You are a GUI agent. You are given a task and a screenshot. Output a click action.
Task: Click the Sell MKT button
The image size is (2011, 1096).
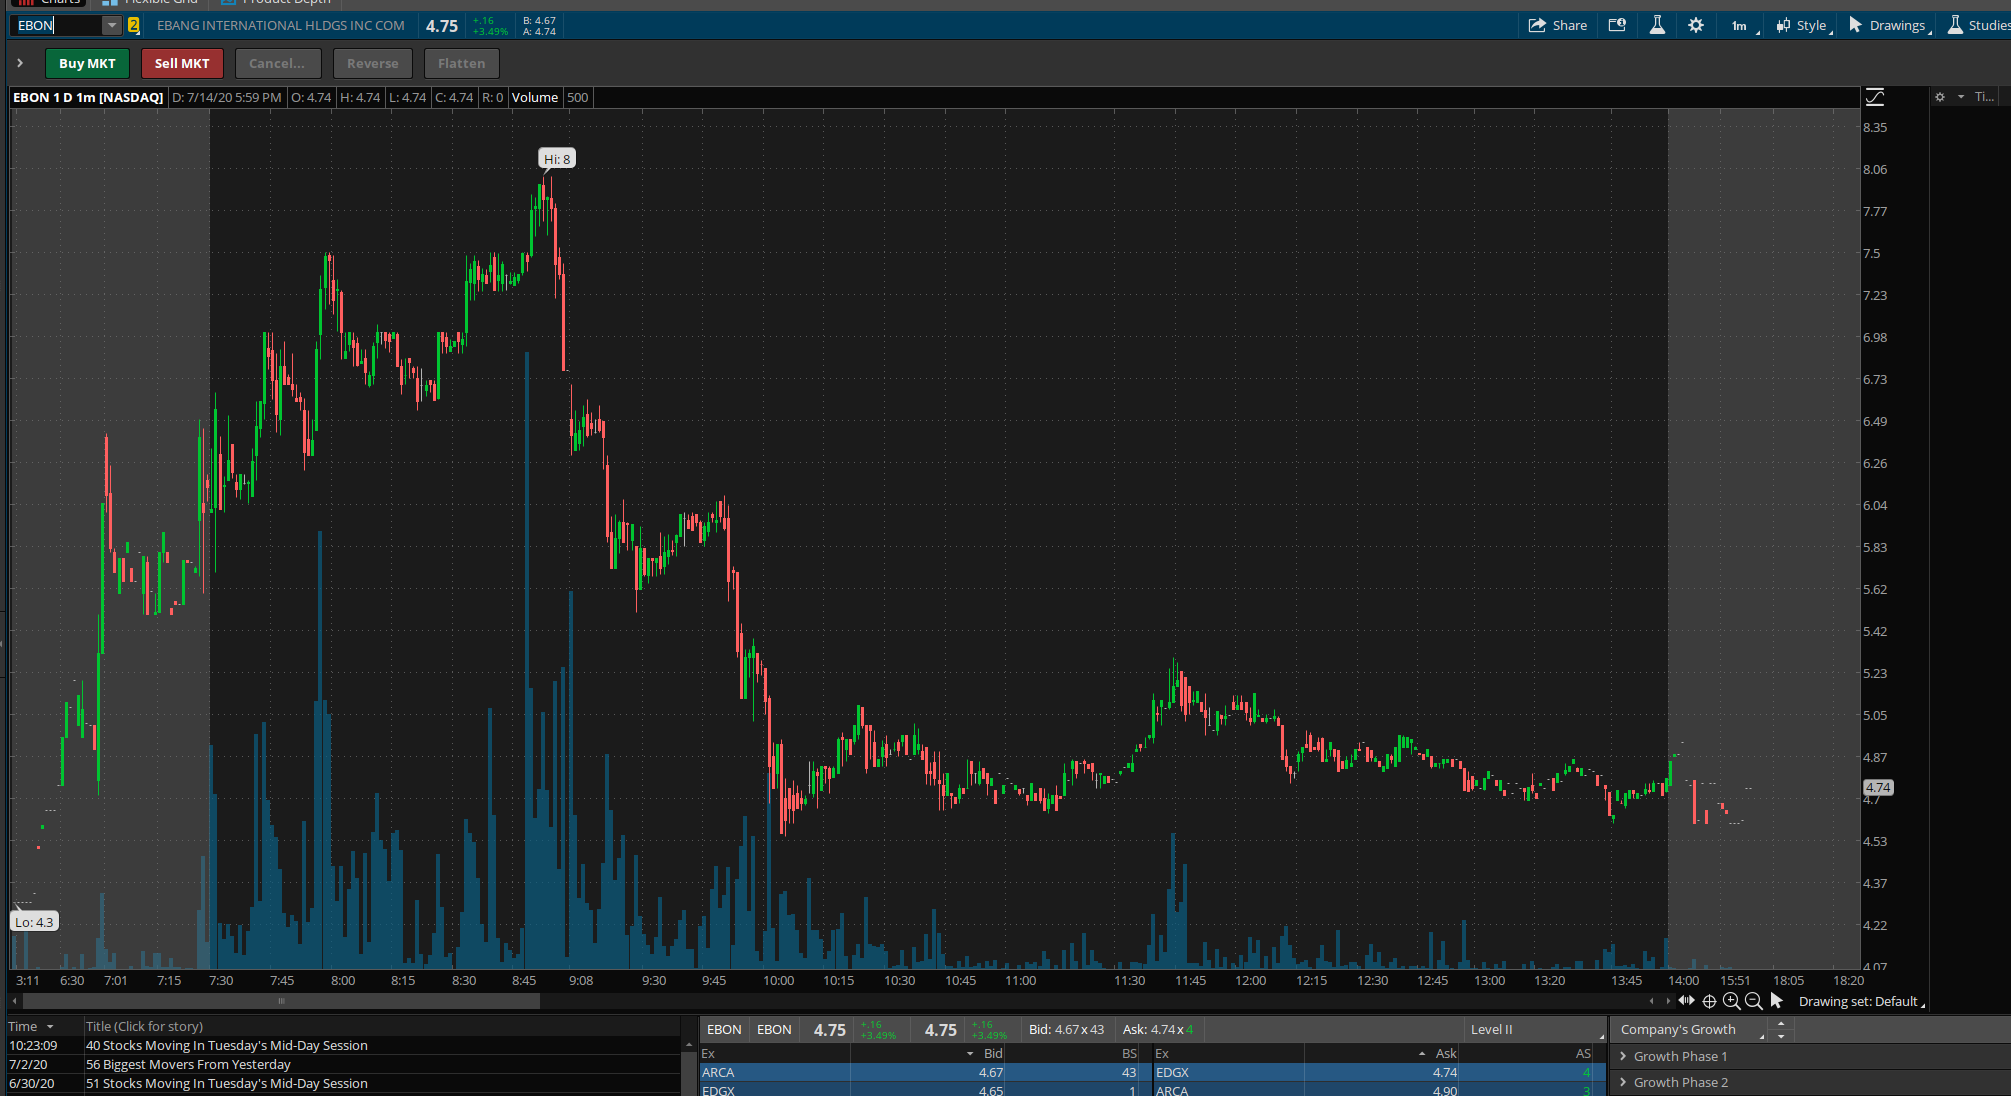(182, 63)
